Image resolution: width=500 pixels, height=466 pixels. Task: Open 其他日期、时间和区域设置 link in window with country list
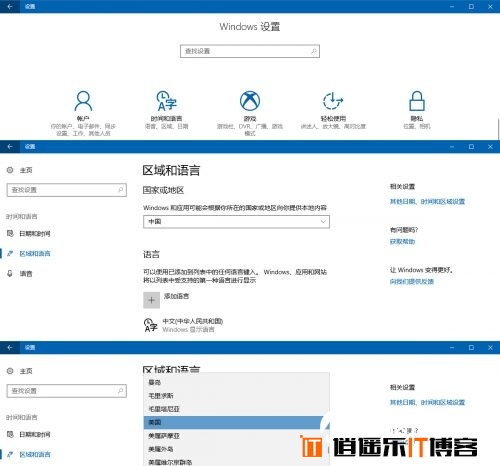pos(427,402)
